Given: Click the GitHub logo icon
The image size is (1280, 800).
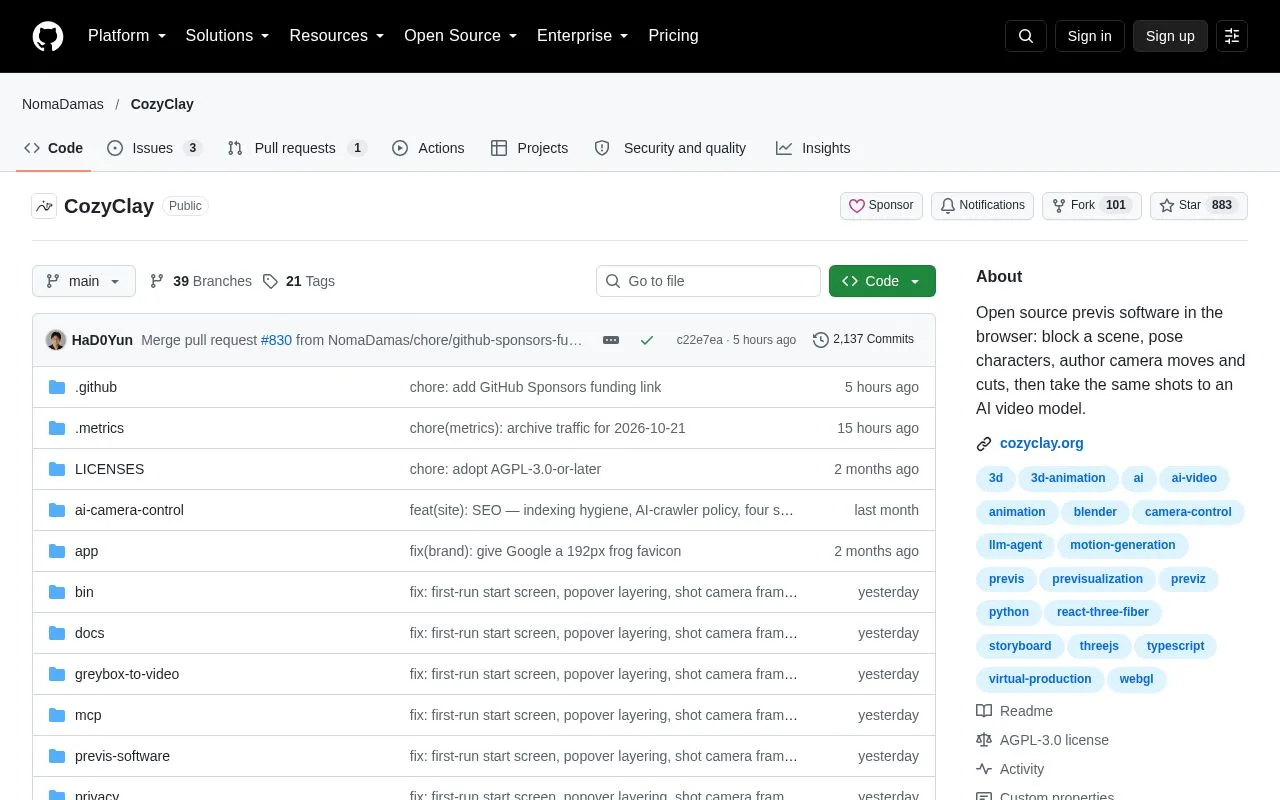Looking at the screenshot, I should click(48, 36).
